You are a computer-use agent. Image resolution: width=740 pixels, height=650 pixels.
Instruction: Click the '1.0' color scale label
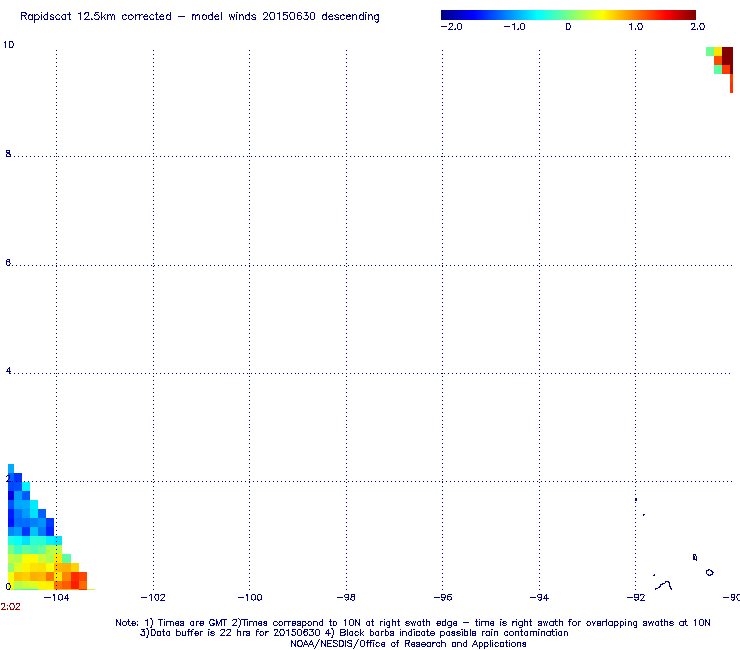click(636, 27)
